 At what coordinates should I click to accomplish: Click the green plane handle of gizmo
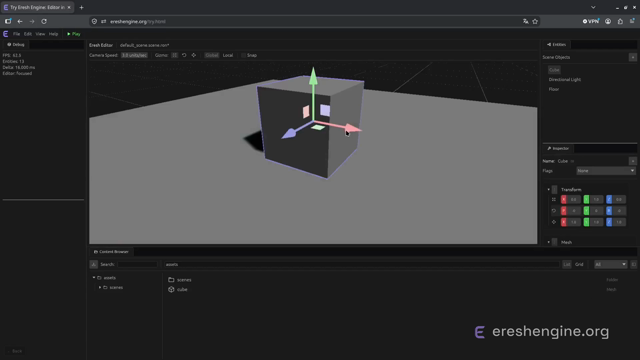click(x=318, y=128)
